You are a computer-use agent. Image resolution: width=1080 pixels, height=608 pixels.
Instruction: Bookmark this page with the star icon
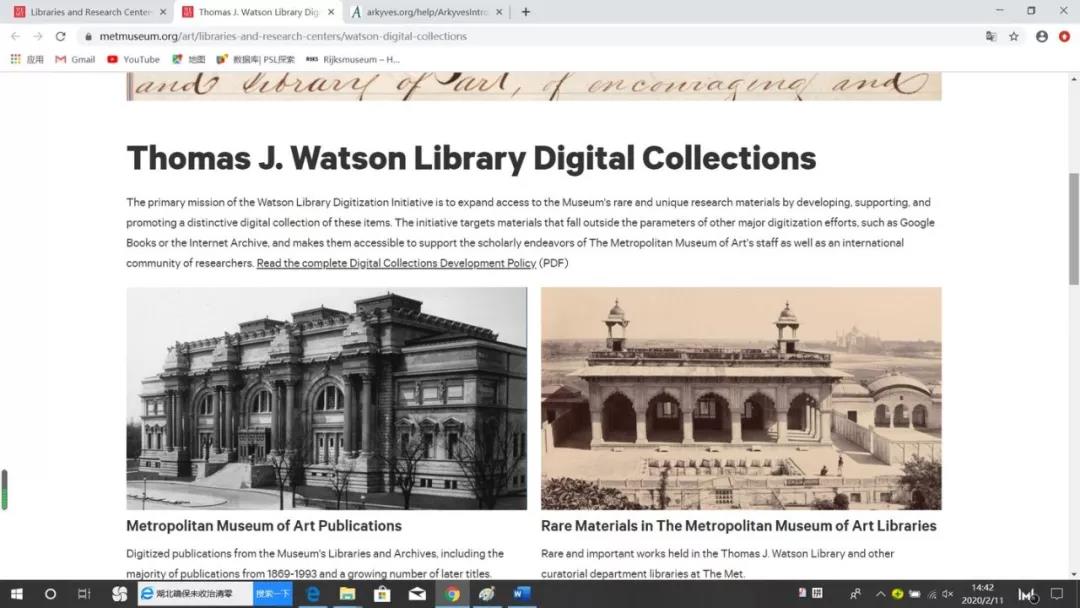click(x=1014, y=36)
